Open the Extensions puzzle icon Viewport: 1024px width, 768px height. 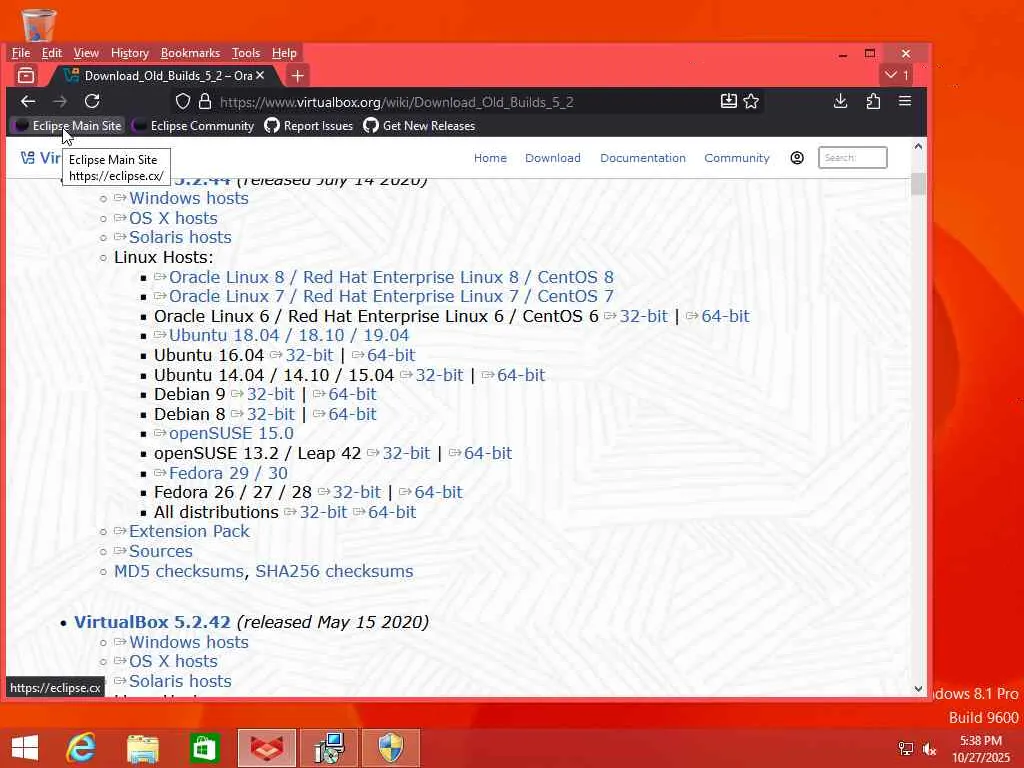click(873, 101)
